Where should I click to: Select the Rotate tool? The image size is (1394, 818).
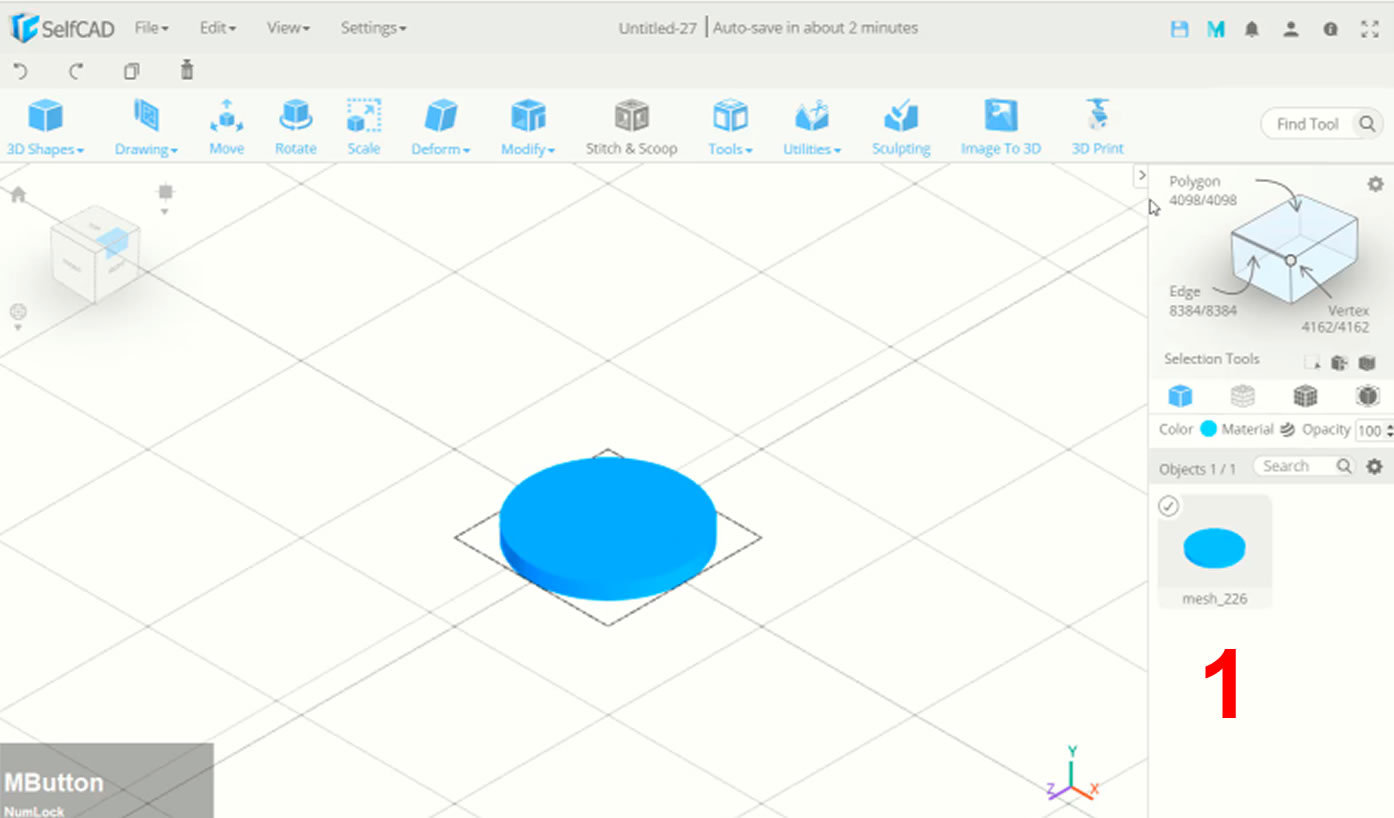point(295,127)
